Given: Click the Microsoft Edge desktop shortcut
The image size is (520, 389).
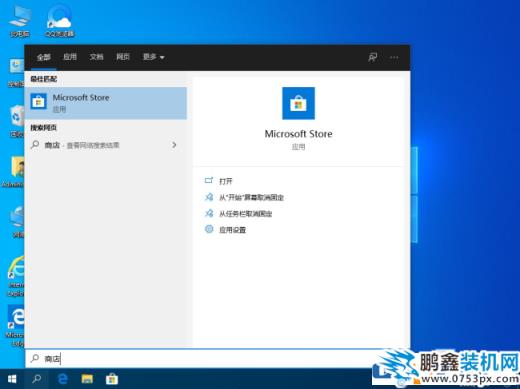Looking at the screenshot, I should 15,325.
